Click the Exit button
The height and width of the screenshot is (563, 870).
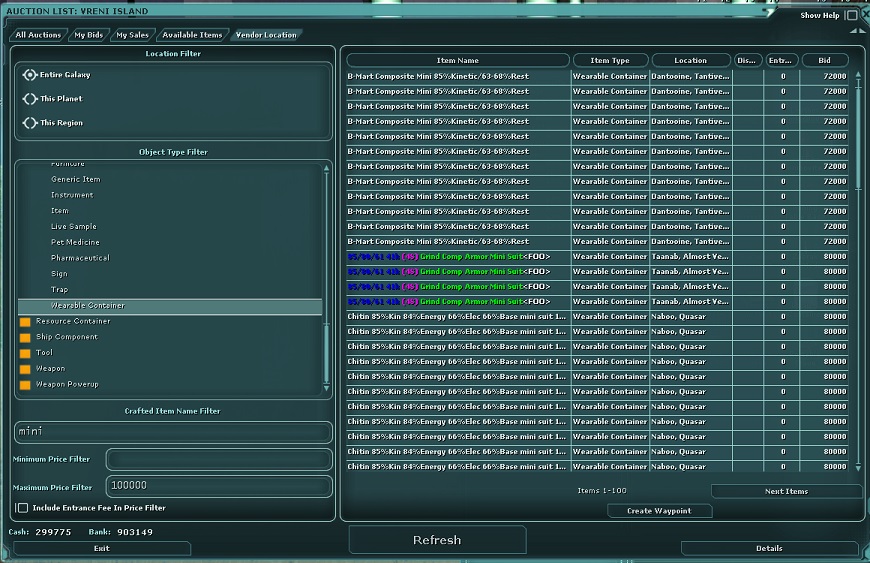point(102,549)
